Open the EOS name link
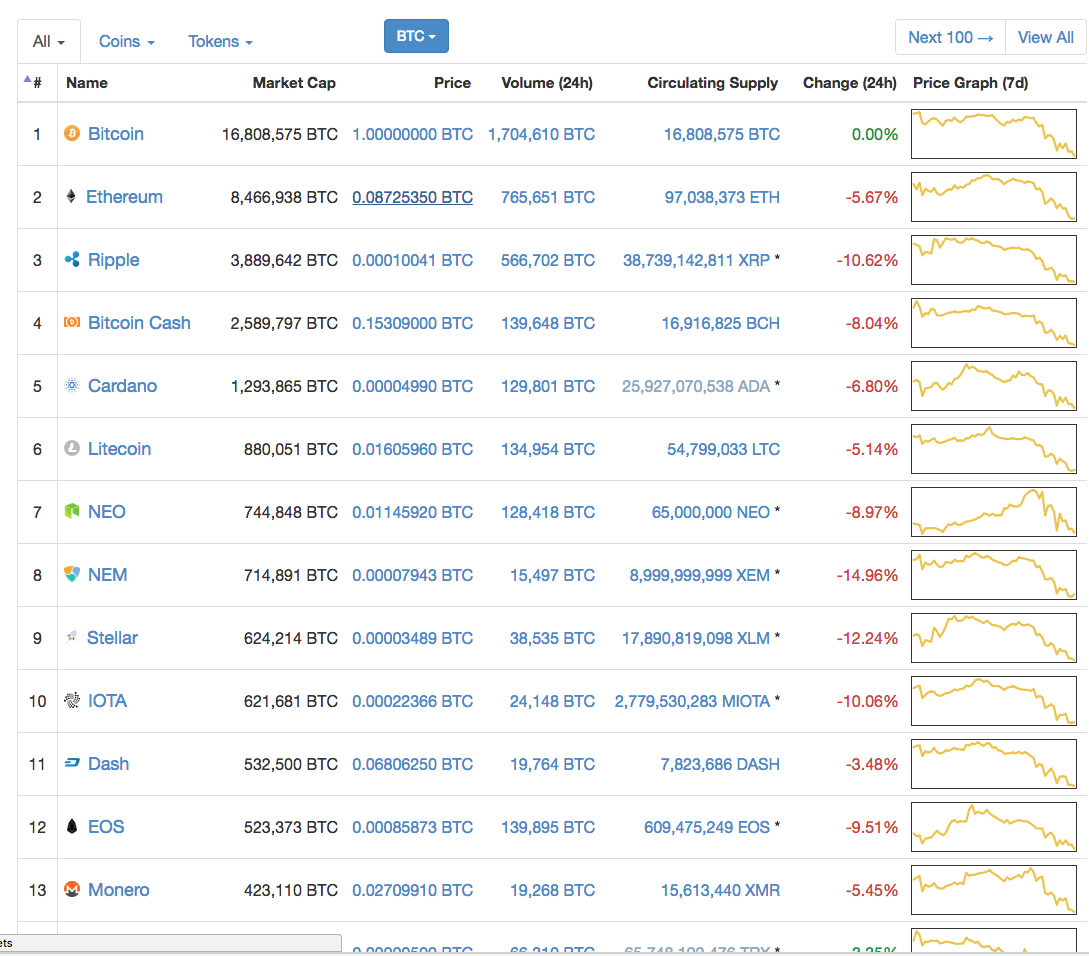Image resolution: width=1089 pixels, height=956 pixels. click(106, 826)
